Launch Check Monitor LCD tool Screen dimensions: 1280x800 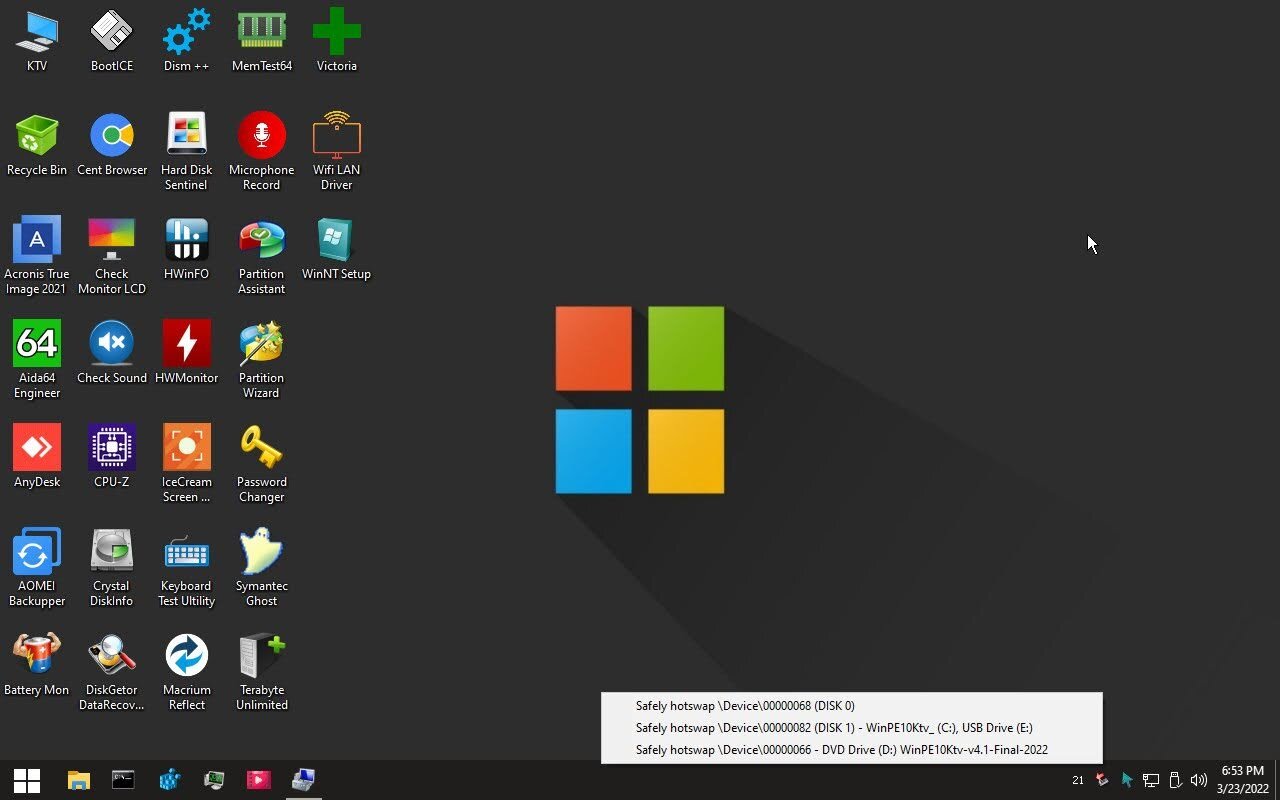pyautogui.click(x=112, y=255)
